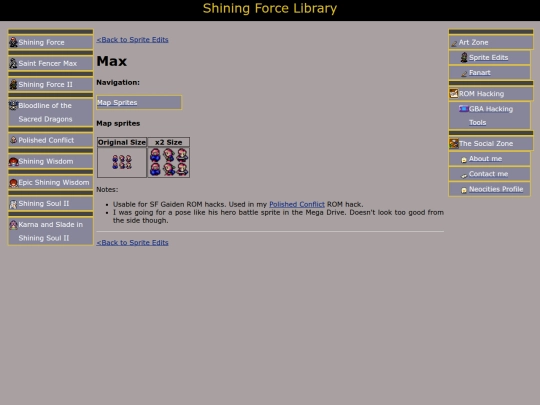Image resolution: width=540 pixels, height=405 pixels.
Task: Click the original size Max sprite image
Action: tap(122, 162)
